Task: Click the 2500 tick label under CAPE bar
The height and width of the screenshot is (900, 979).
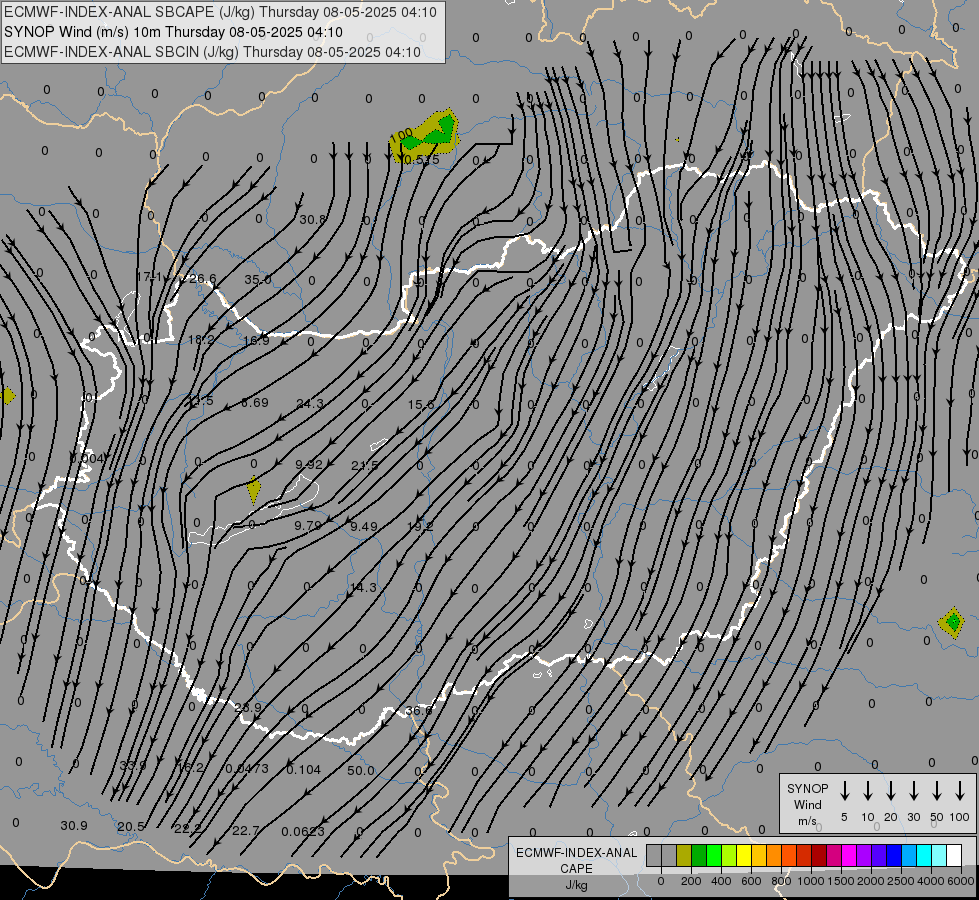Action: coord(900,881)
